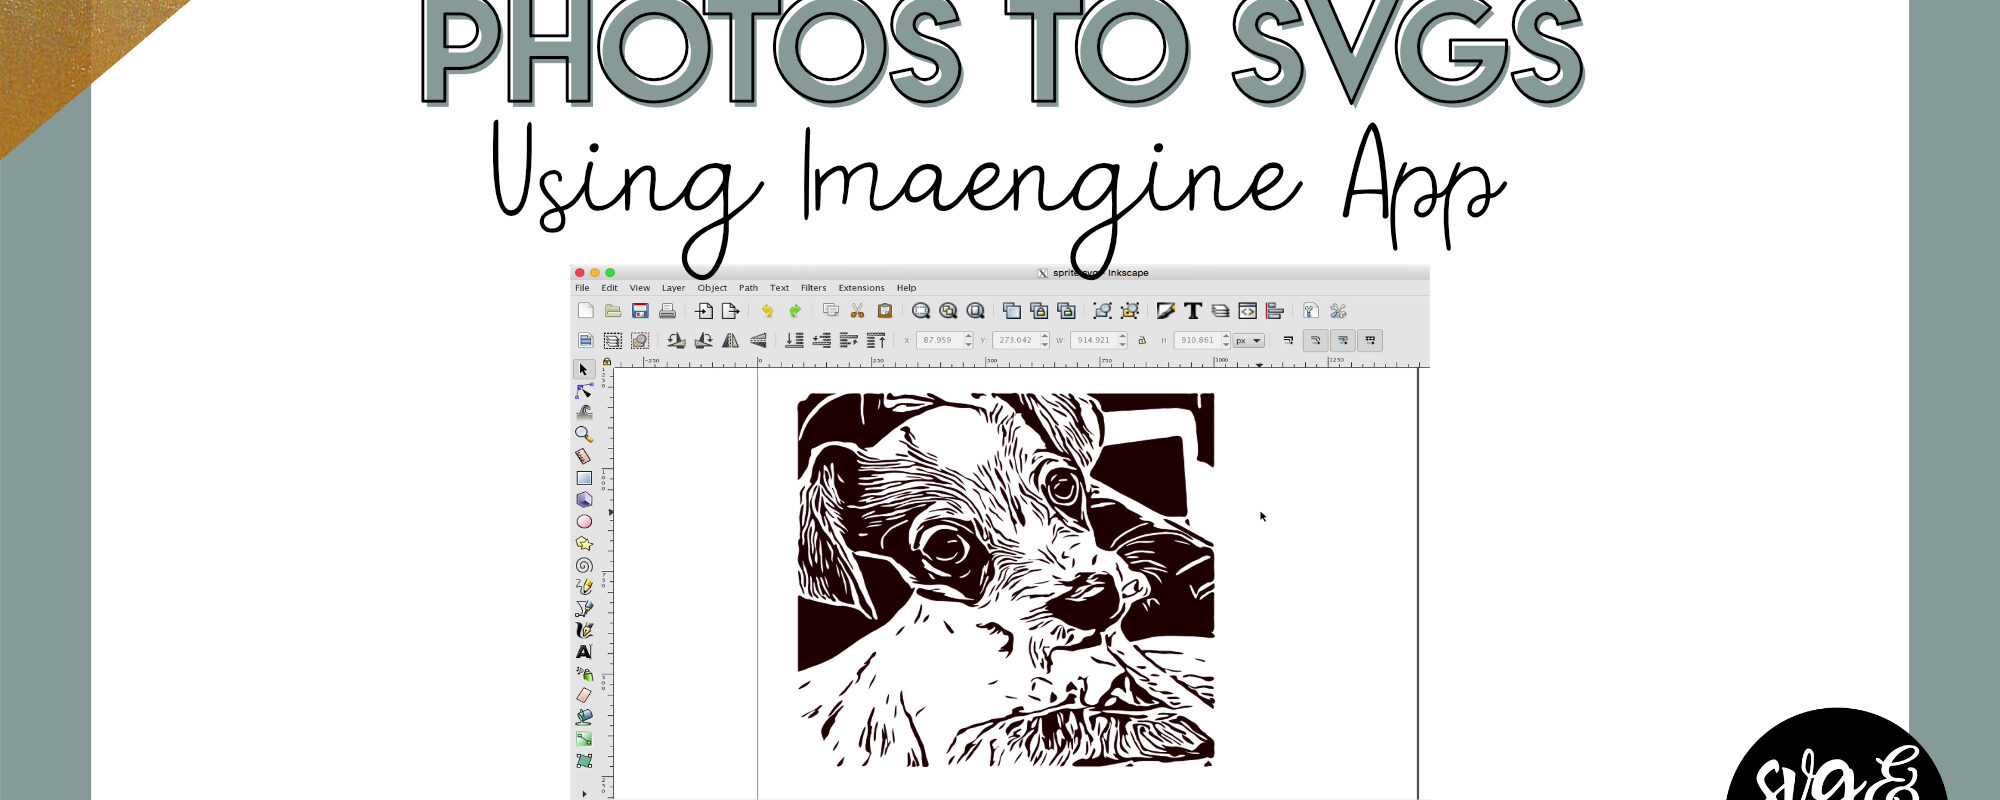Toggle the width/height lock icon
This screenshot has width=2000, height=800.
[1142, 340]
